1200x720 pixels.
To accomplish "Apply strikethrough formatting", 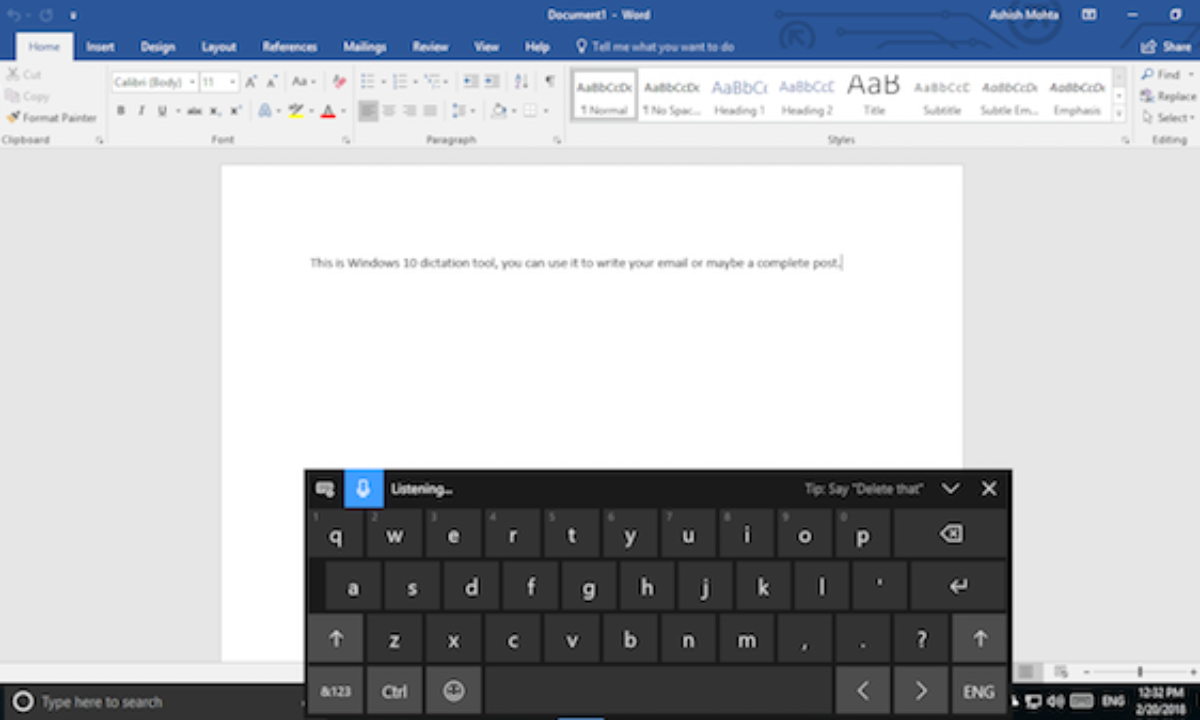I will (194, 111).
